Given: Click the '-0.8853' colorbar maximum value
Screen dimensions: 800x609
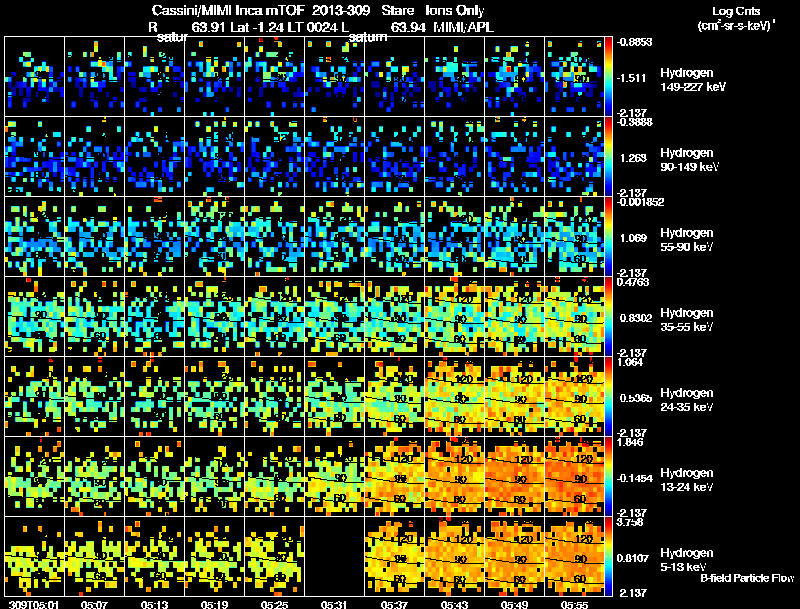Looking at the screenshot, I should pyautogui.click(x=634, y=42).
